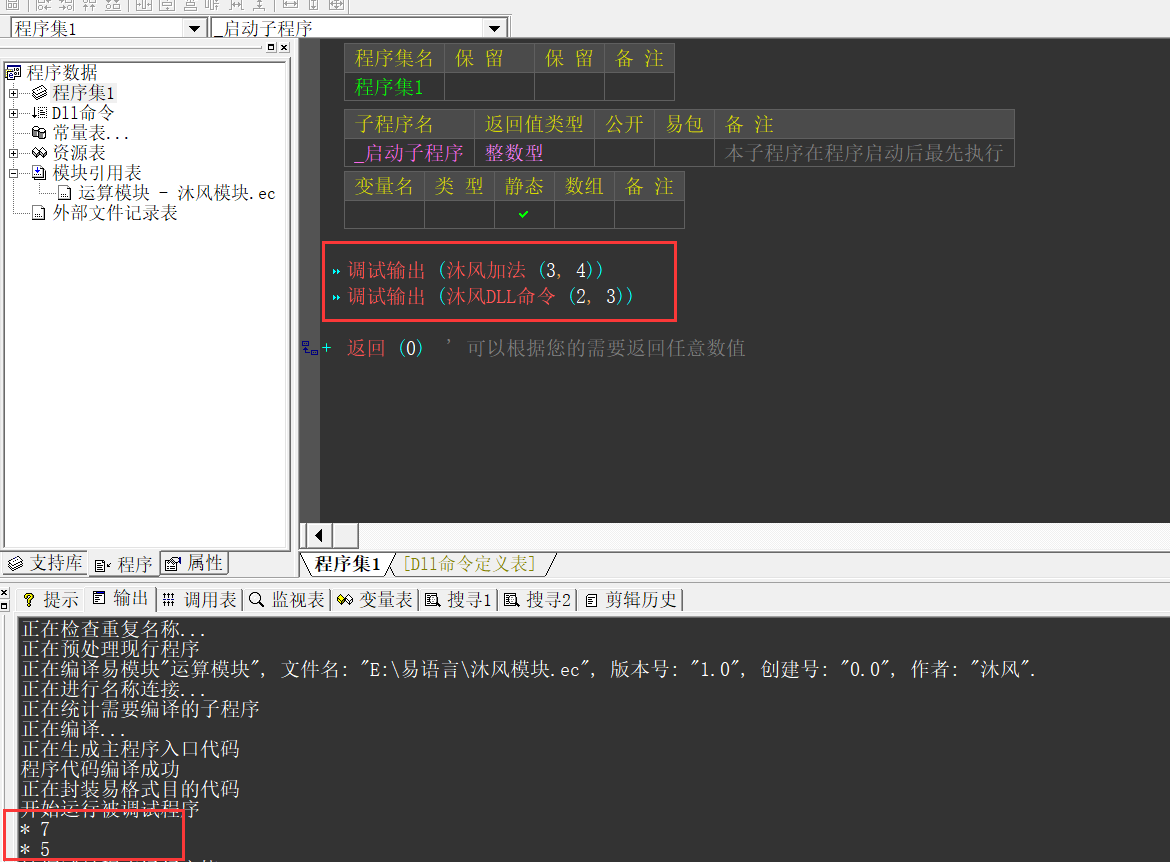Click the output line 正在检查重复名称...
The image size is (1170, 862).
click(113, 628)
